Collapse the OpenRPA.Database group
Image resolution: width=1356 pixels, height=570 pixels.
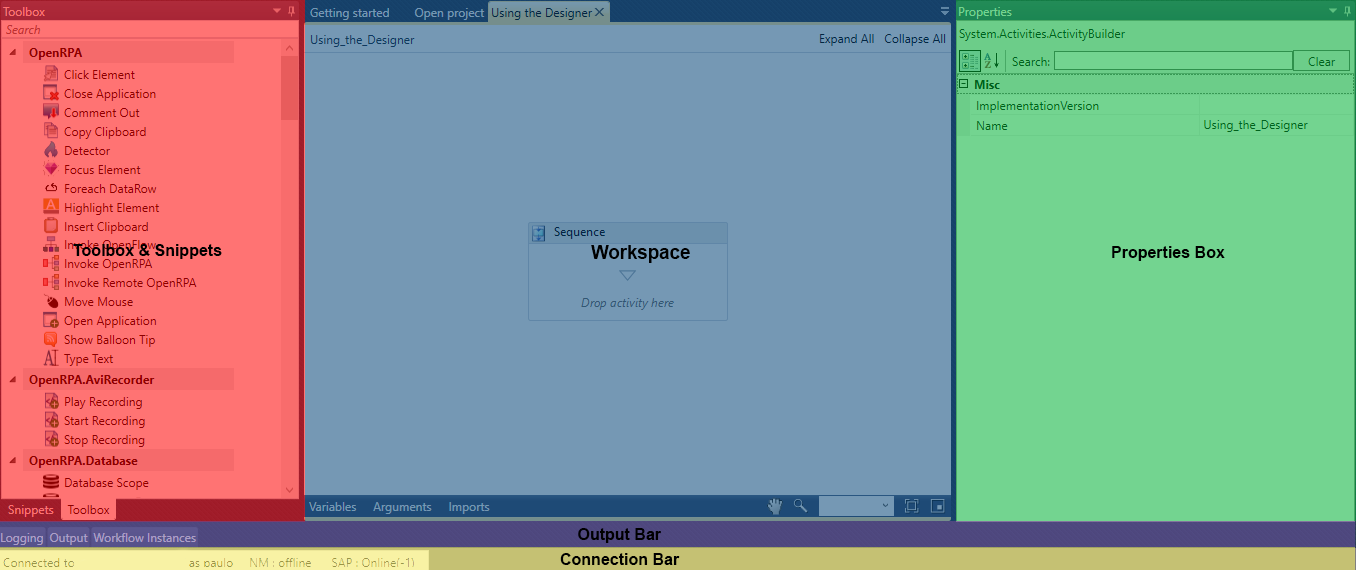[12, 461]
